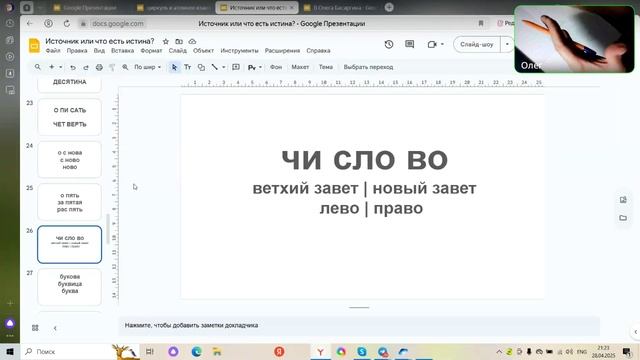Open the Windows Start menu
The width and height of the screenshot is (640, 360).
(10, 351)
